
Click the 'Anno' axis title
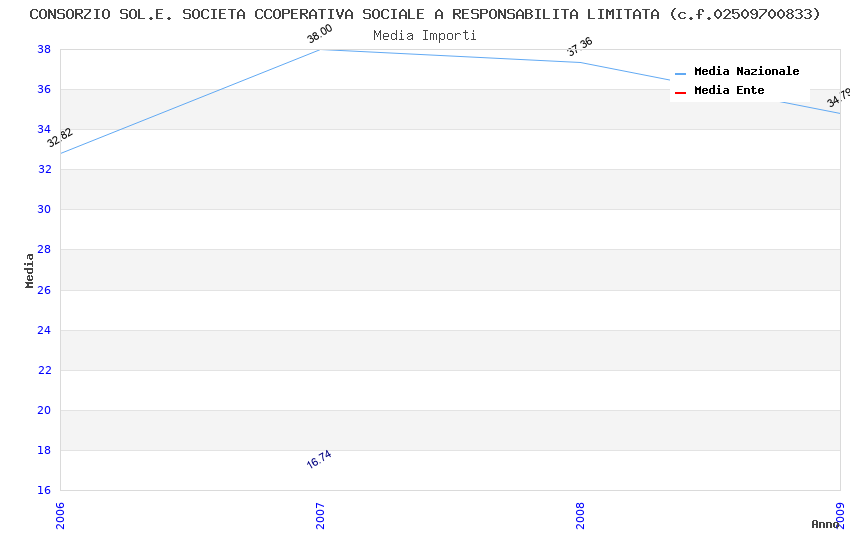pyautogui.click(x=825, y=524)
